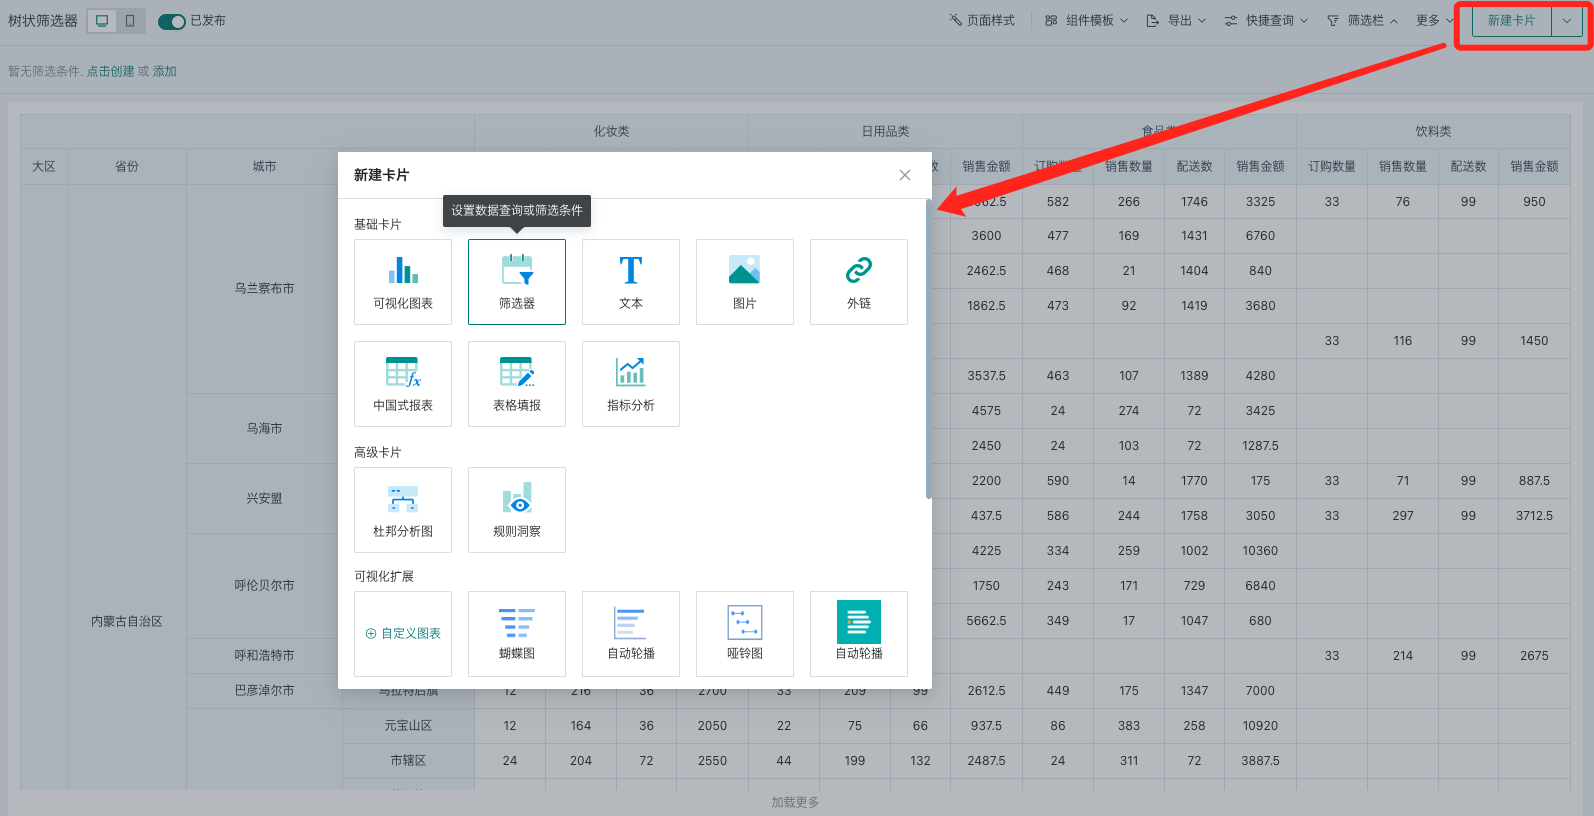Expand the 新建卡片 dropdown arrow

(1567, 21)
